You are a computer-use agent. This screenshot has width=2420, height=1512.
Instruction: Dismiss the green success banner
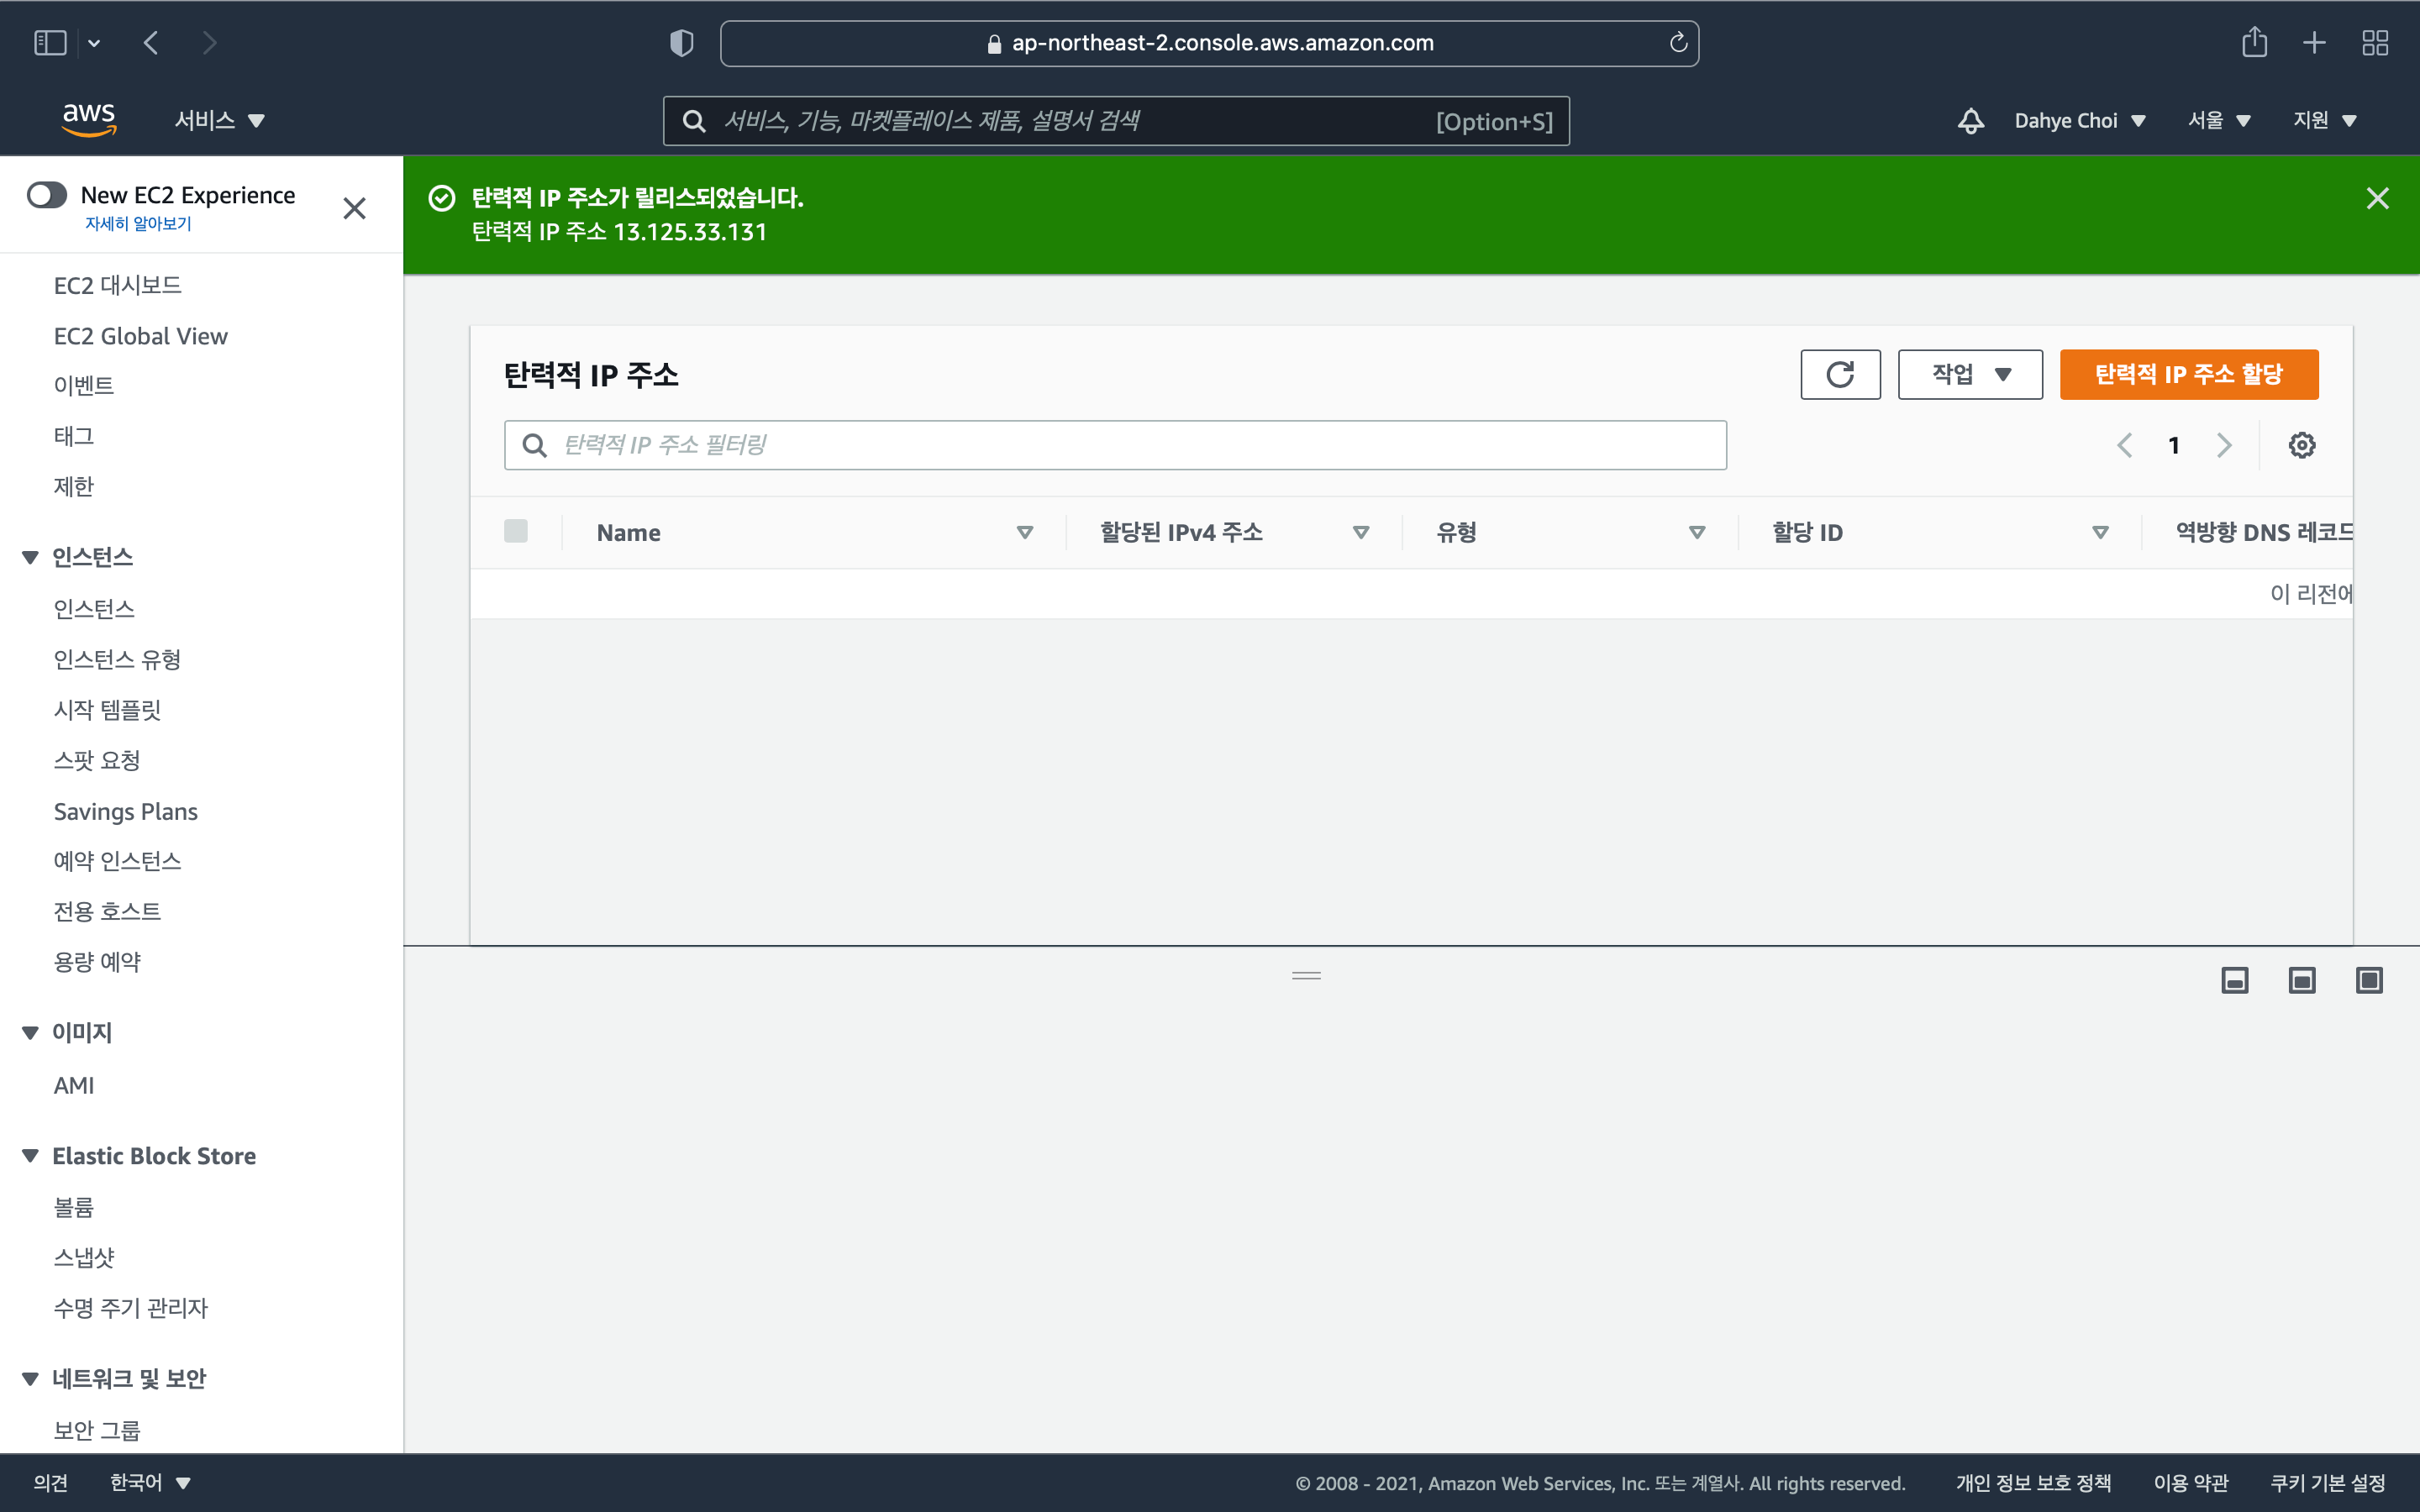point(2377,198)
